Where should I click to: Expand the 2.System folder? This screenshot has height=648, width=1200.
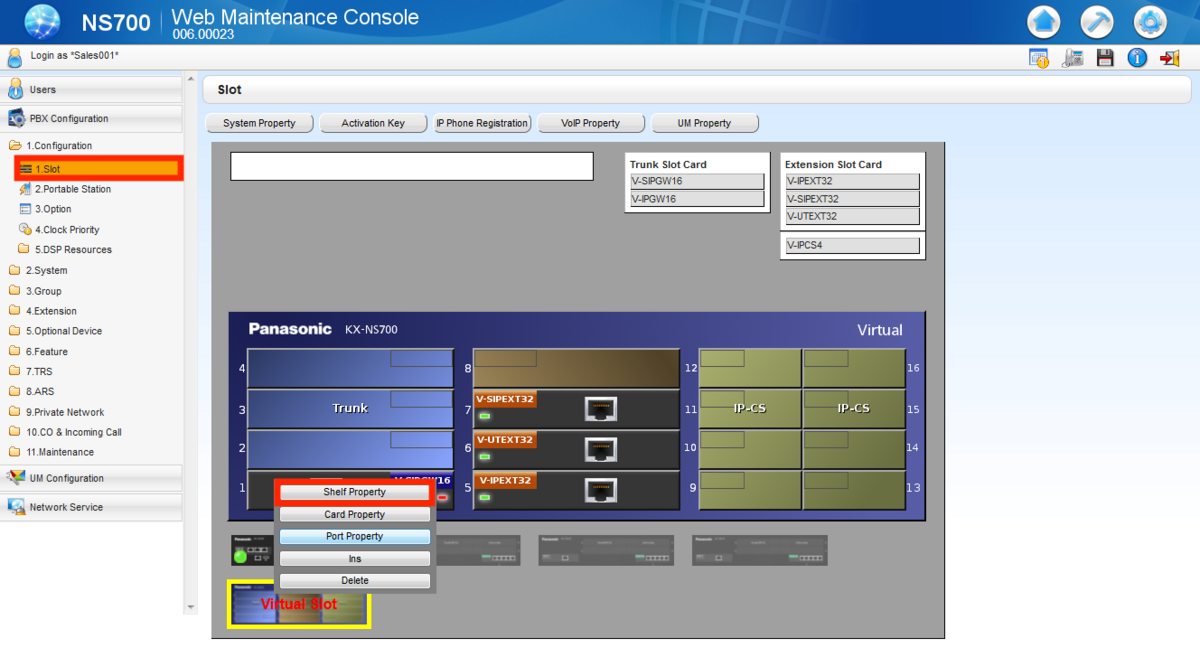click(46, 270)
